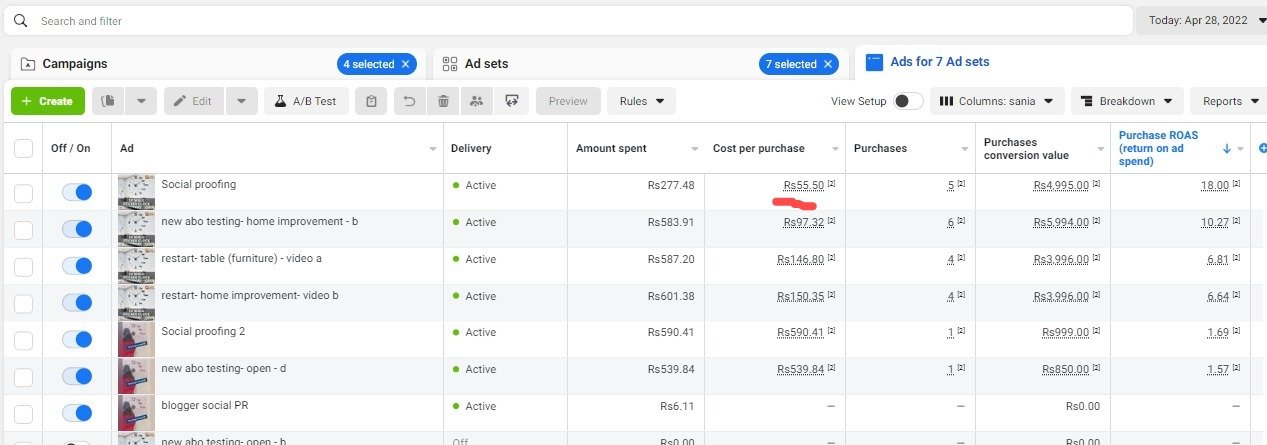Click the duplicate ad icon
The image size is (1267, 445).
pos(109,101)
